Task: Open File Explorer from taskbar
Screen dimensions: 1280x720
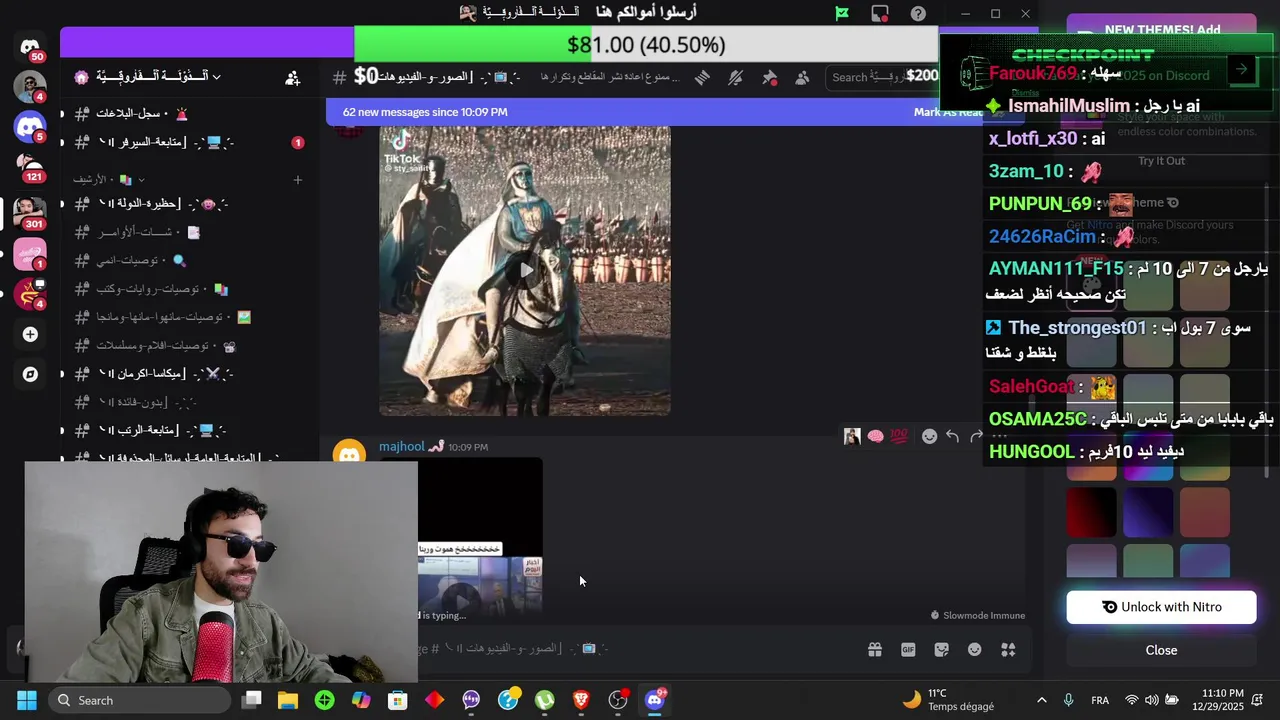Action: pos(288,700)
